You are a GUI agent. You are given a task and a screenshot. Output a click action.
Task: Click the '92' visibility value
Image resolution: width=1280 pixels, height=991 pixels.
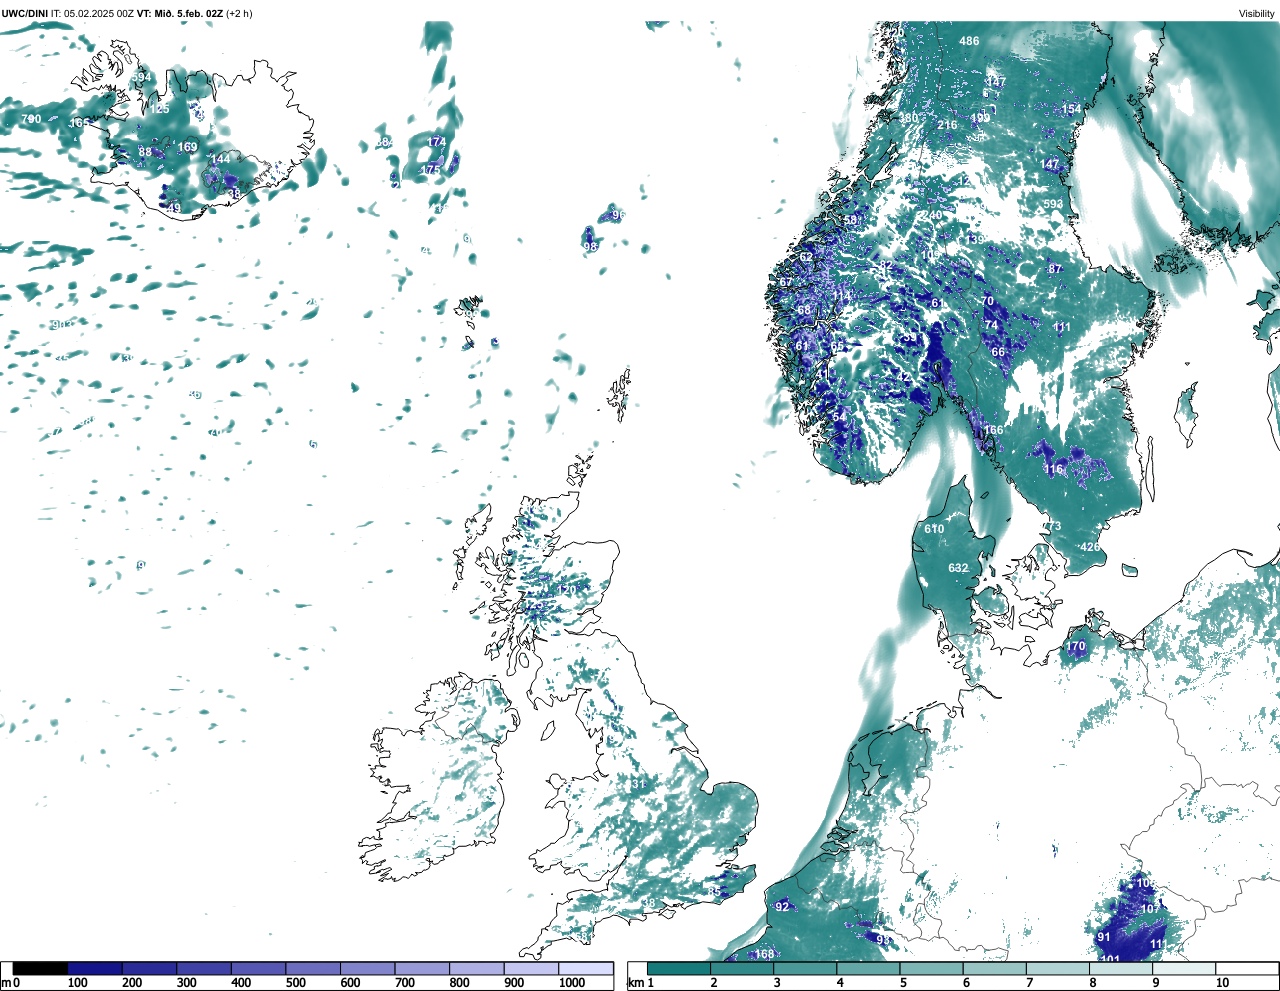pos(782,907)
